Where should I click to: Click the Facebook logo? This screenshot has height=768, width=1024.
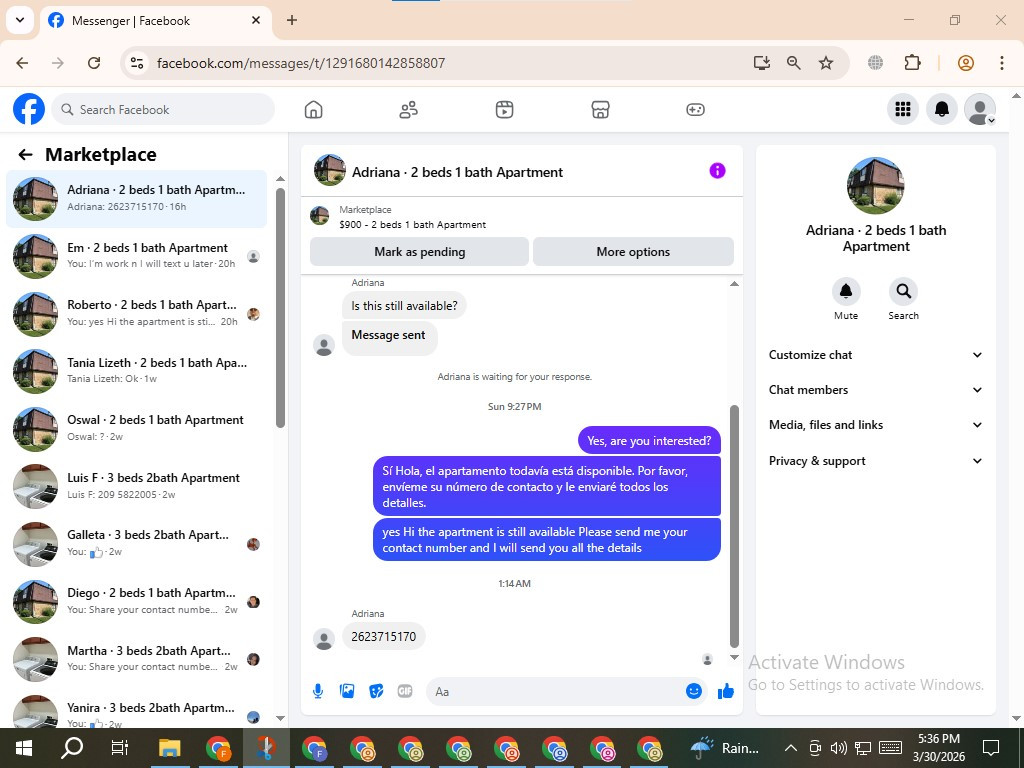(29, 109)
